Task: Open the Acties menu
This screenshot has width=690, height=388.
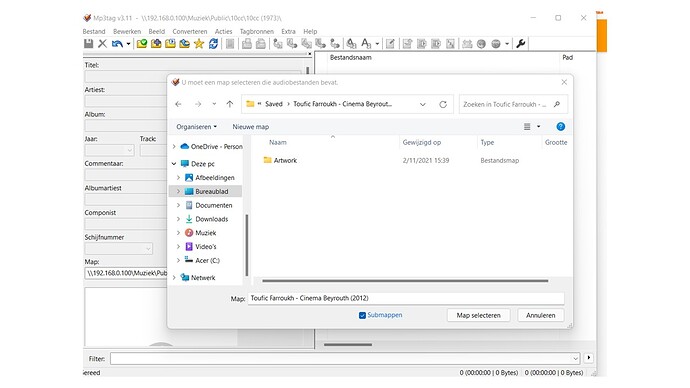Action: coord(224,32)
